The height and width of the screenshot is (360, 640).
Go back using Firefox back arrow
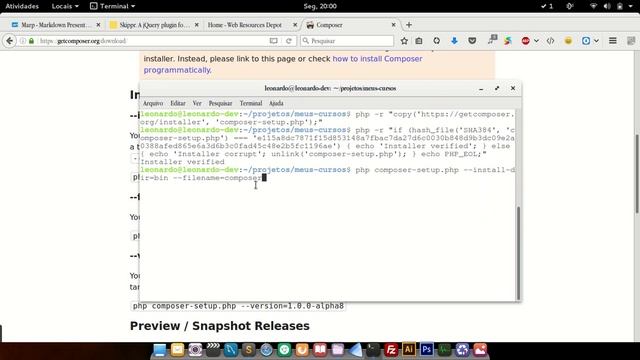coord(9,41)
